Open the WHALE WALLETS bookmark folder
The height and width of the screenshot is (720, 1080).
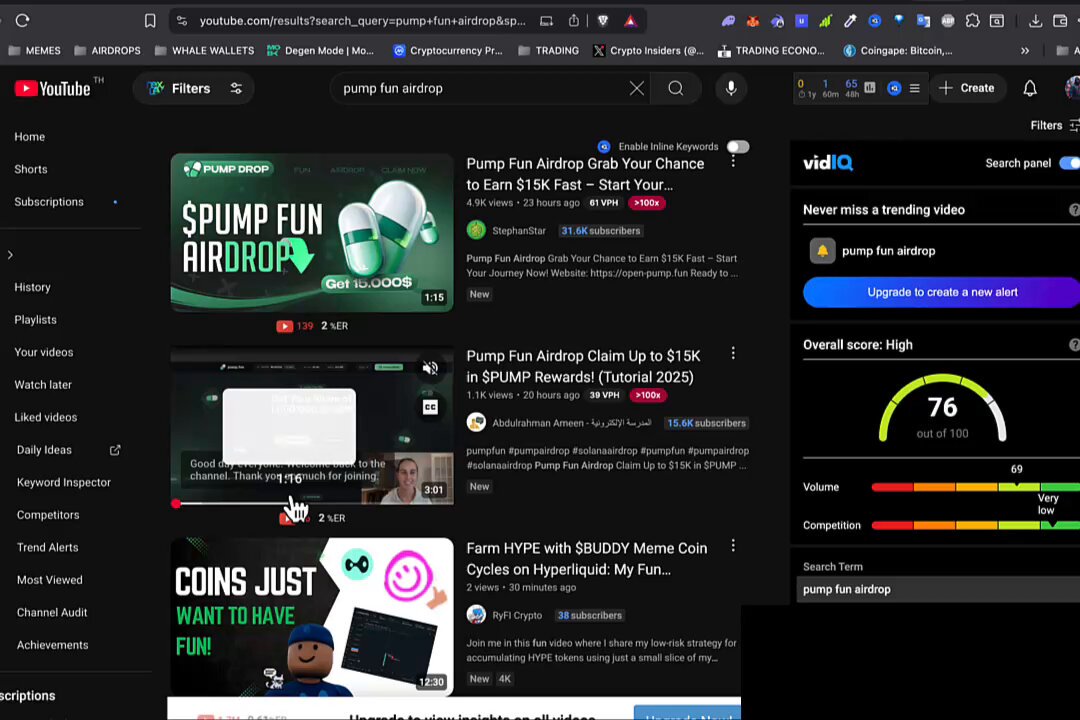[205, 50]
